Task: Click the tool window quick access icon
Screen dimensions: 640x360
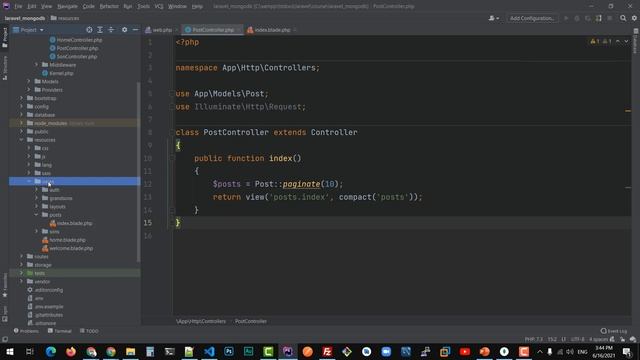Action: click(x=5, y=339)
